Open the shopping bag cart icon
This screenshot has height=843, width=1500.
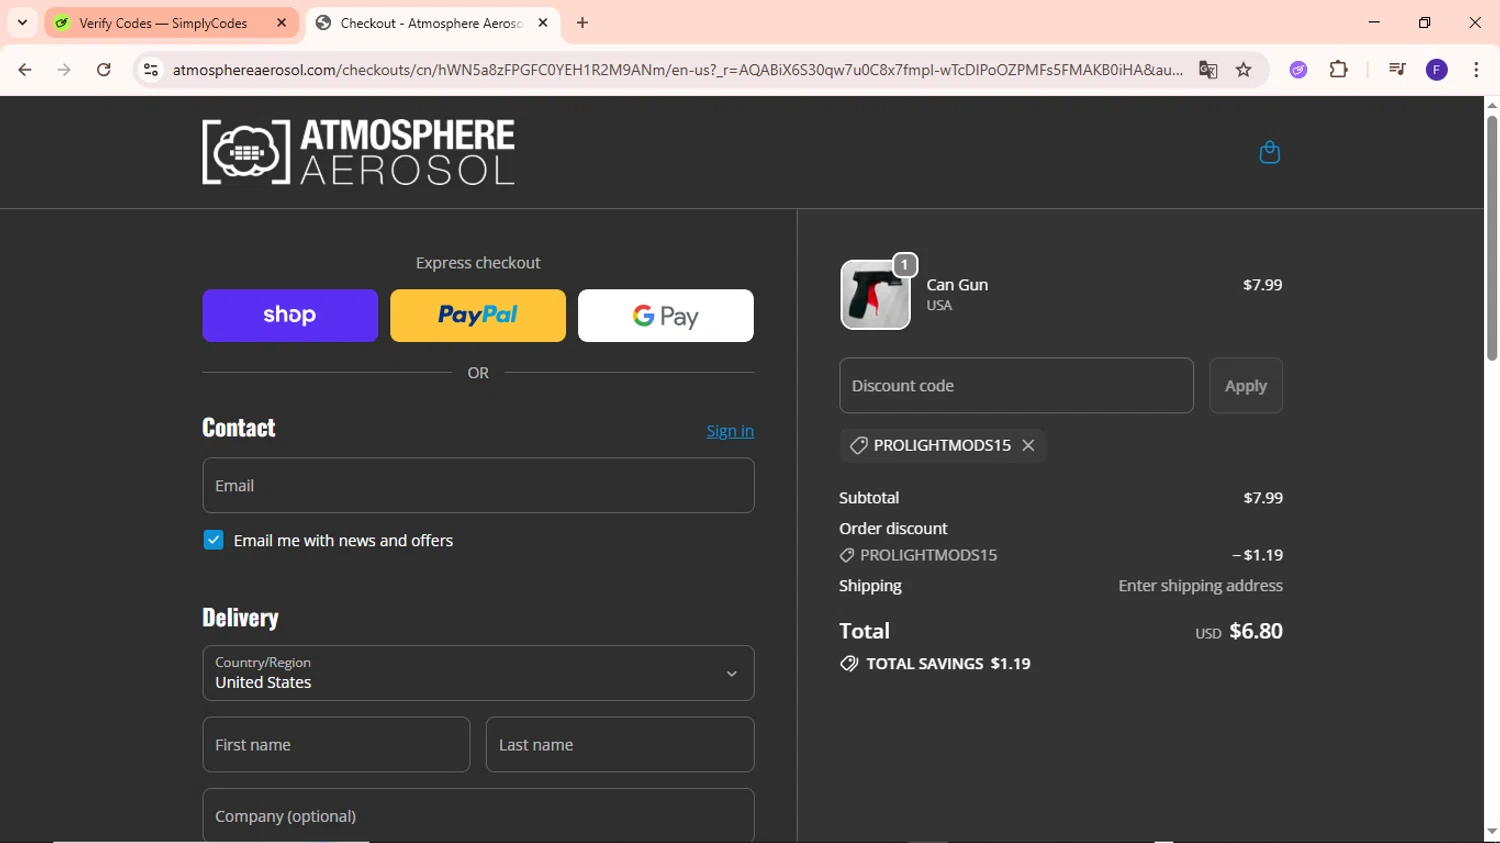point(1269,152)
